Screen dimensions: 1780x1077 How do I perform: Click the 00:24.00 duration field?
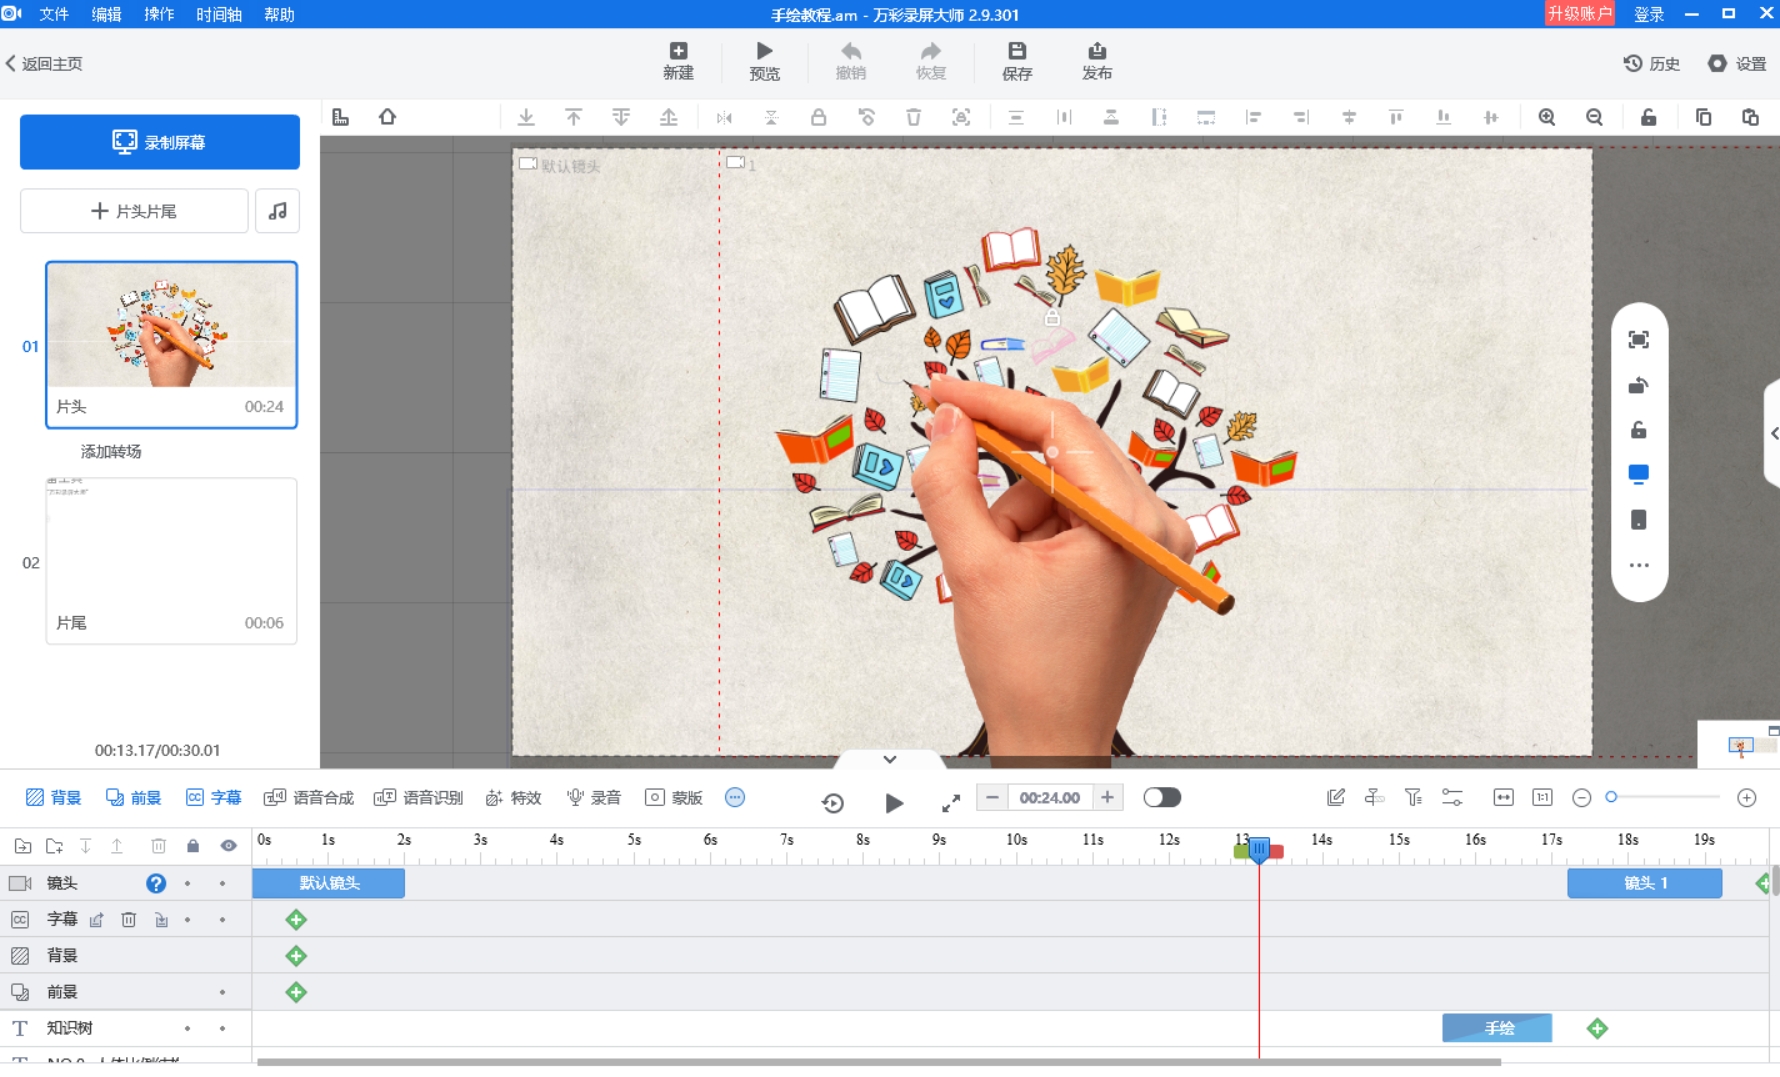coord(1049,797)
